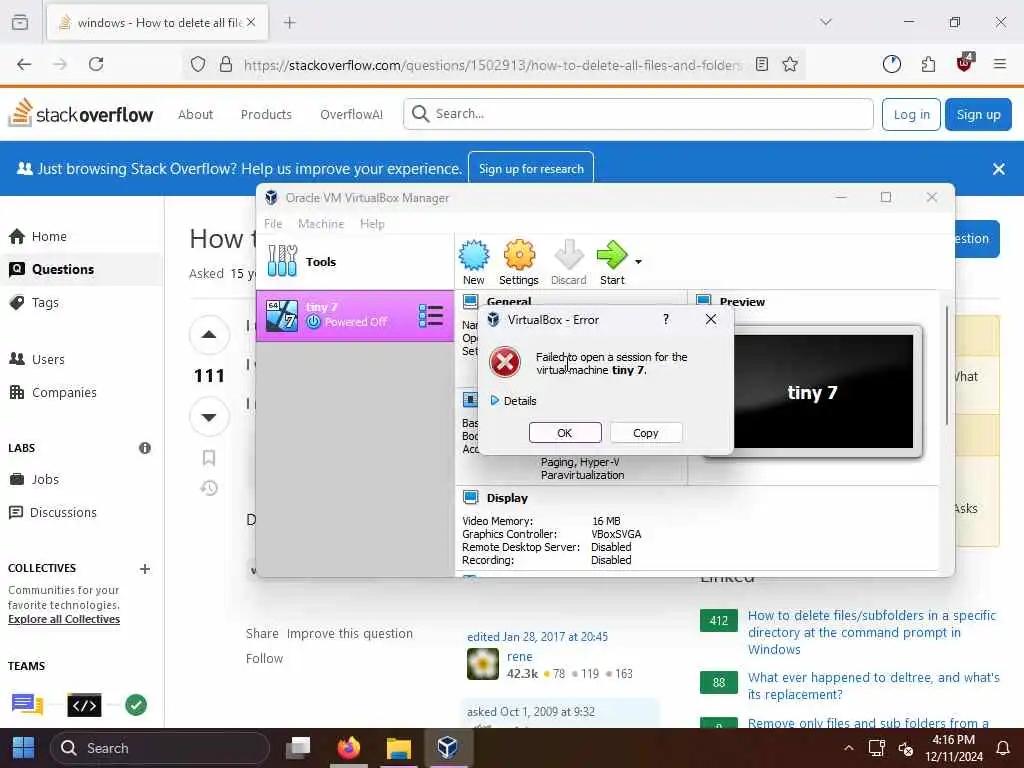Click the Display section header
The height and width of the screenshot is (768, 1024).
[507, 498]
